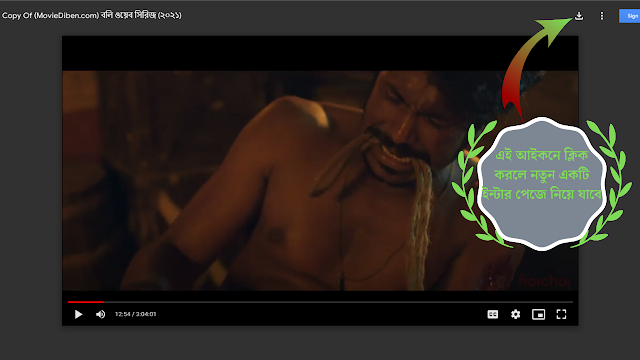
Task: Mute the video volume
Action: 100,314
